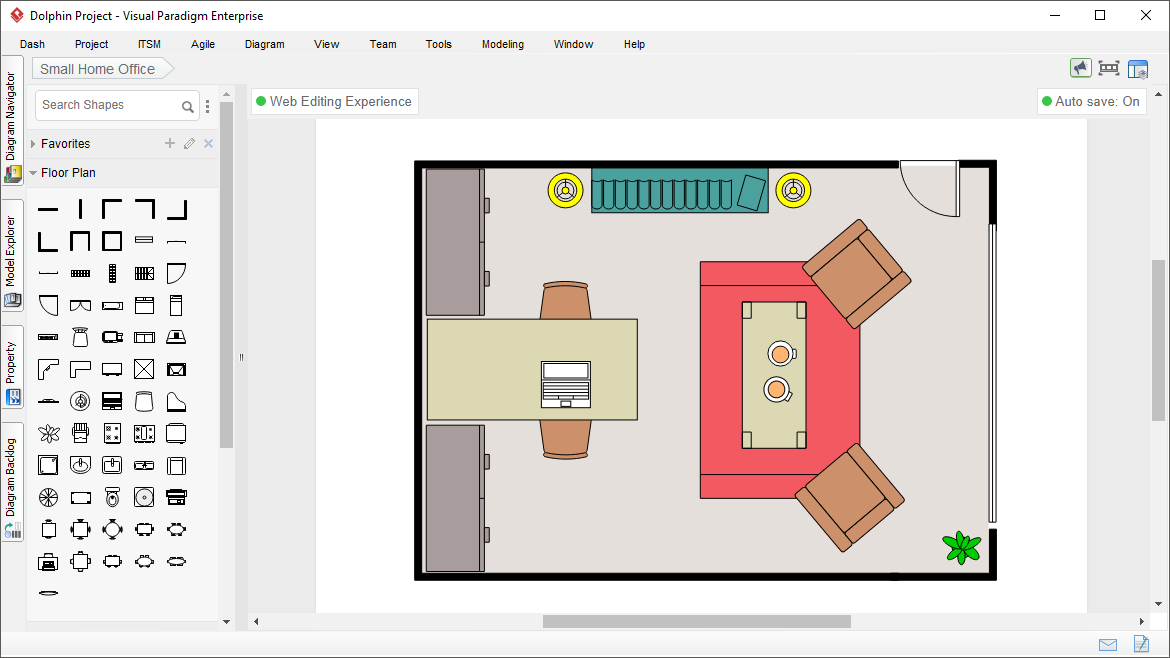Image resolution: width=1170 pixels, height=658 pixels.
Task: Open the Agile menu
Action: 202,44
